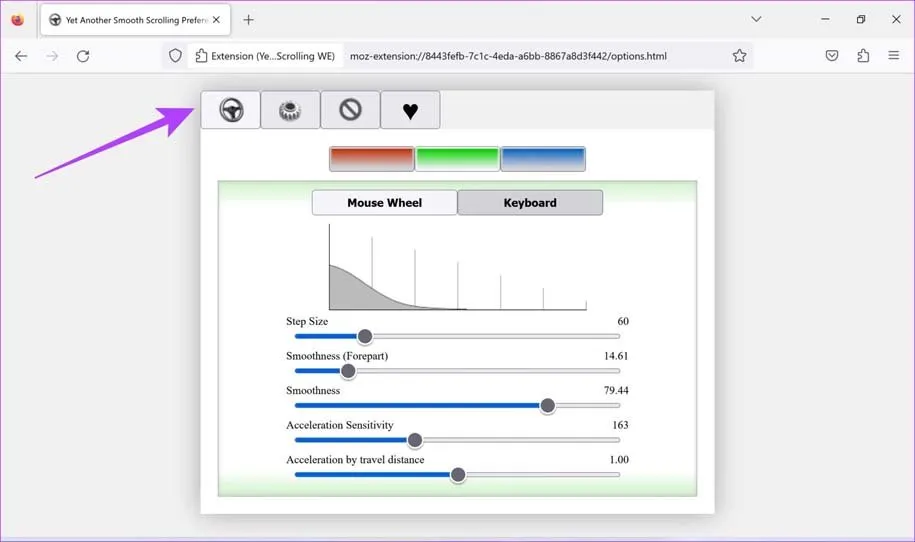Open the steering wheel settings tab

tap(231, 110)
